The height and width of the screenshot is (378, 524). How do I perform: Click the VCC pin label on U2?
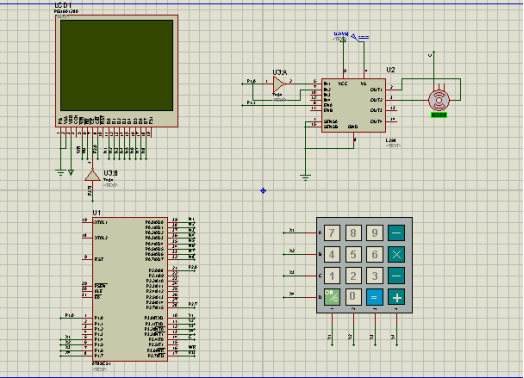coord(343,84)
